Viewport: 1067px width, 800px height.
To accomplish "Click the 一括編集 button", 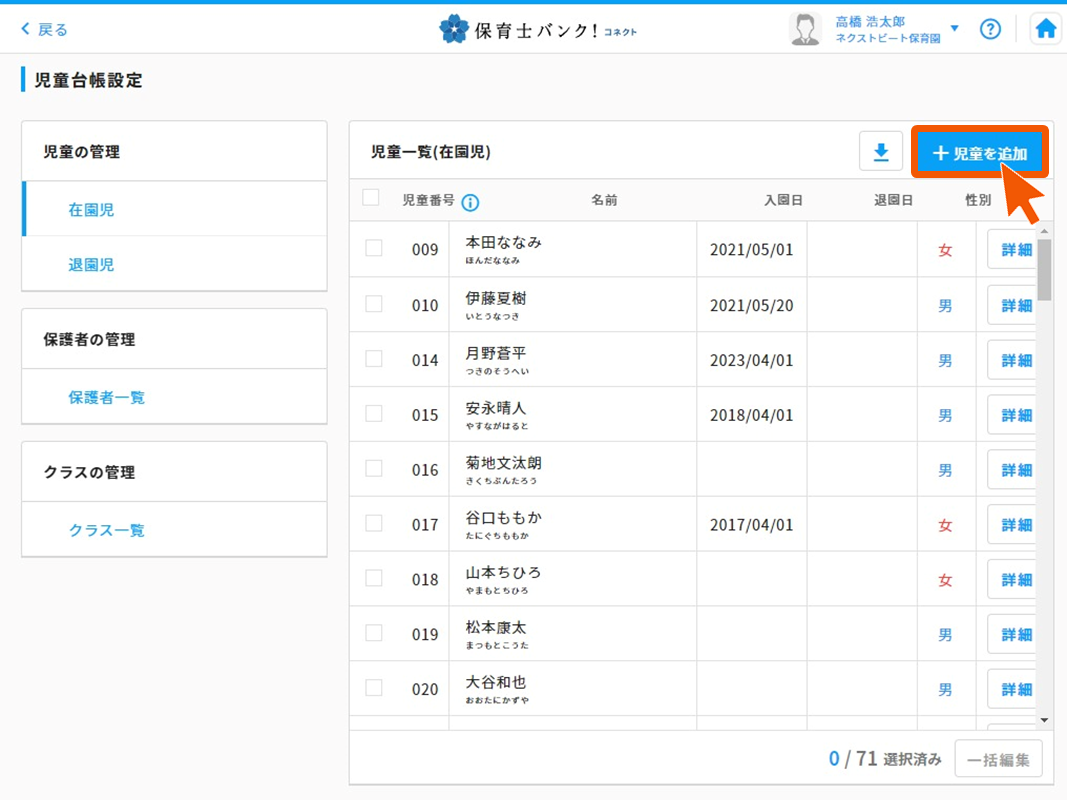I will tap(998, 760).
